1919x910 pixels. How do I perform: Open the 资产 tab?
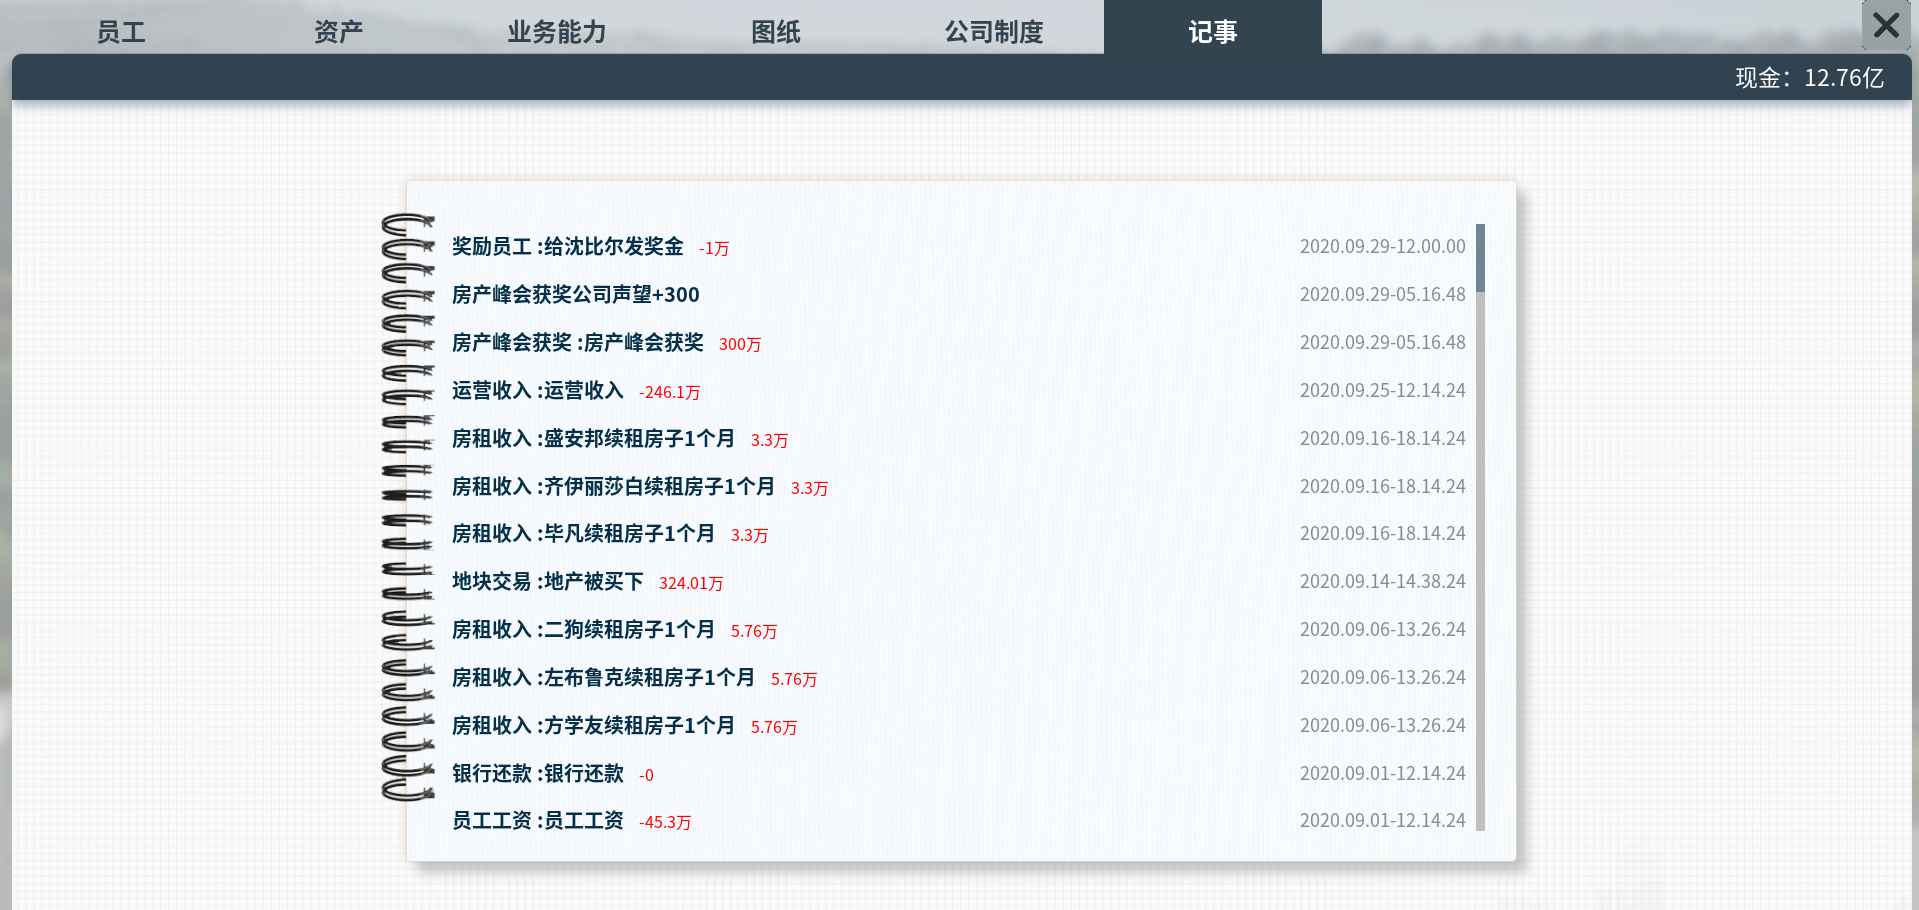(338, 32)
